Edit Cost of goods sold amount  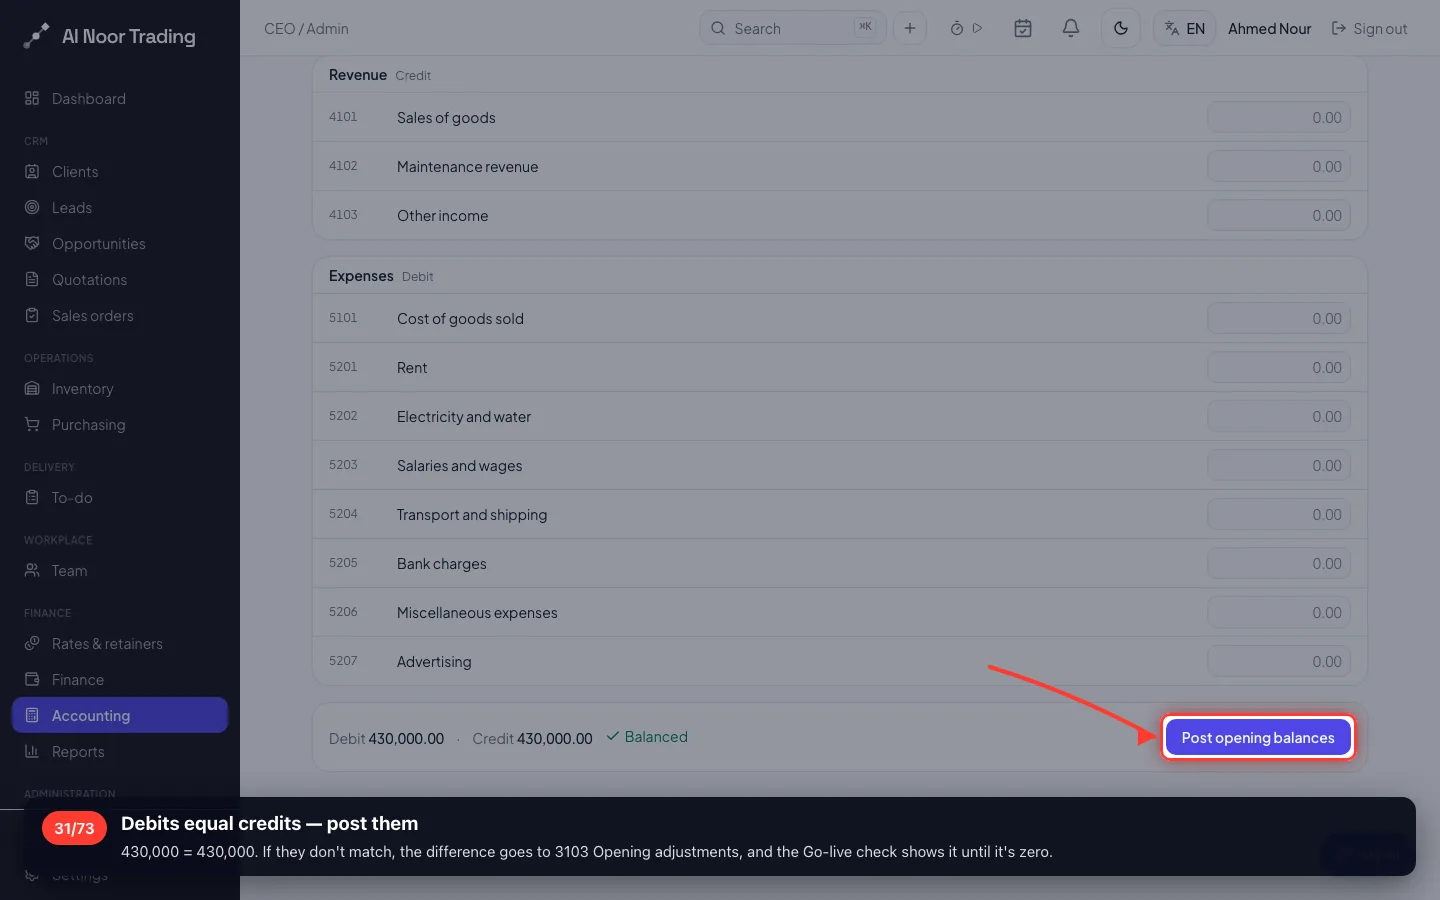[1279, 318]
